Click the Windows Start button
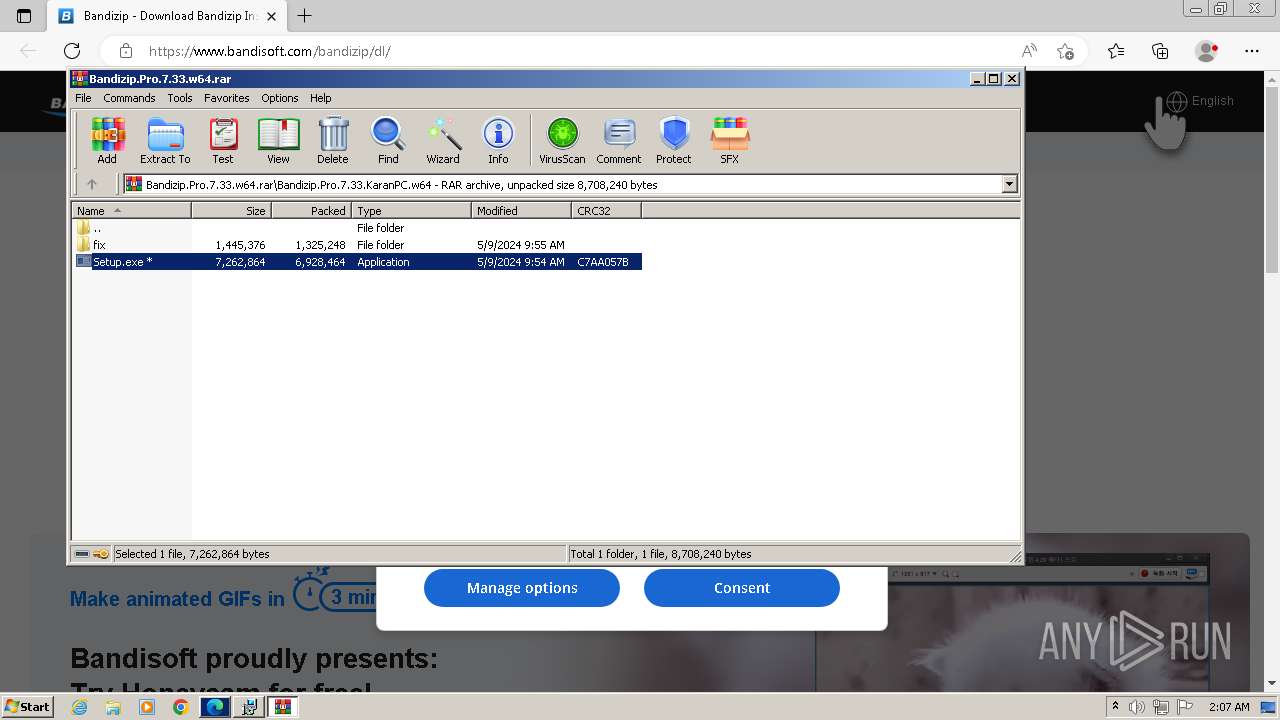 coord(27,707)
